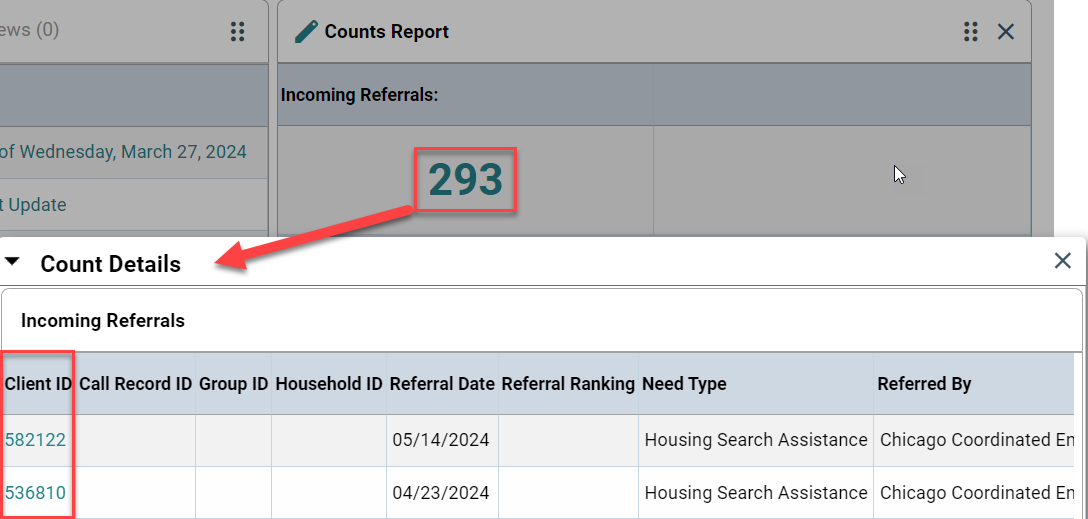Open the 293 incoming referrals count
1088x519 pixels.
pyautogui.click(x=465, y=180)
